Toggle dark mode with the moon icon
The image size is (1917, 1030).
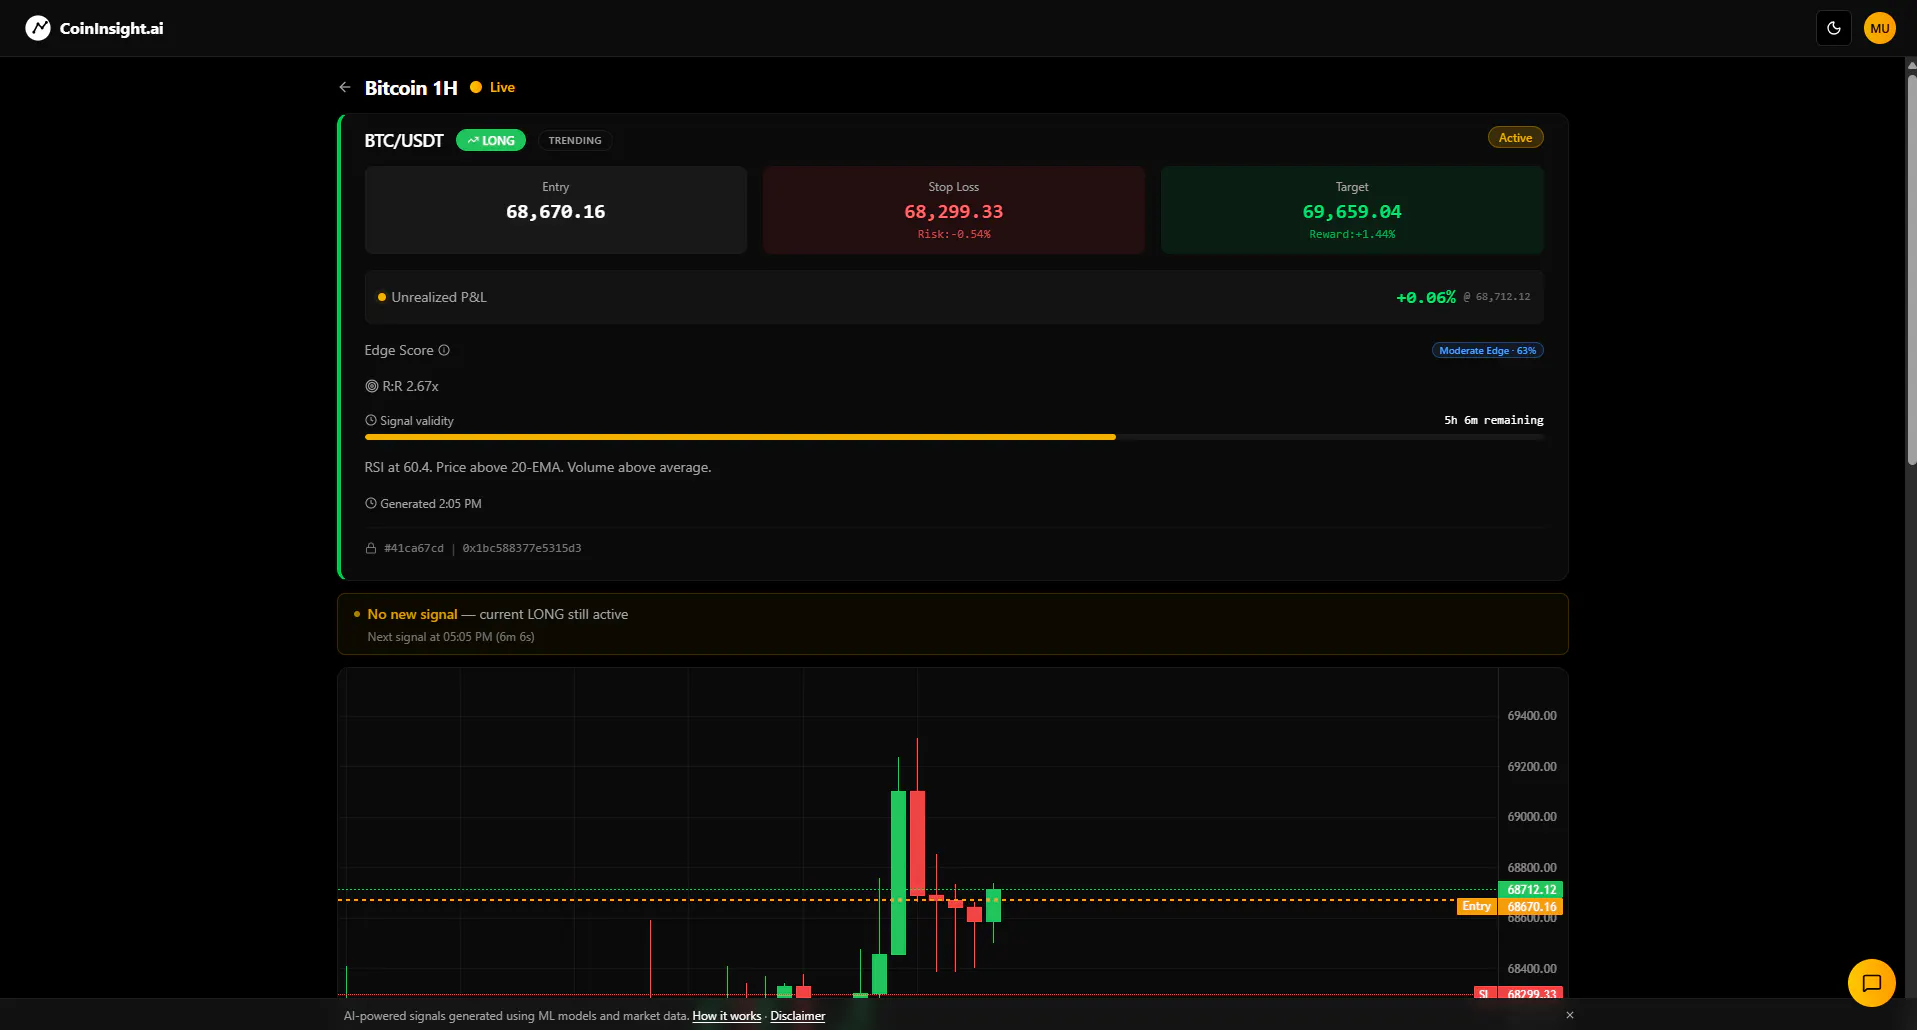(1834, 28)
